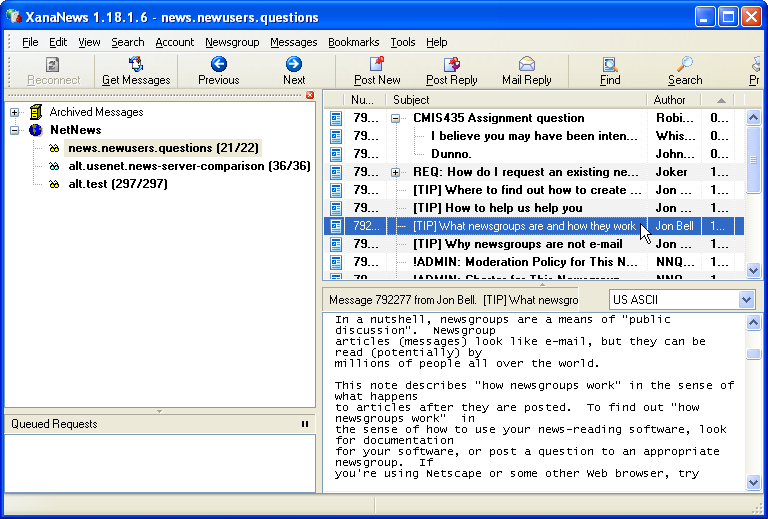The height and width of the screenshot is (519, 768).
Task: Open the Find toolbar tool
Action: pyautogui.click(x=610, y=65)
